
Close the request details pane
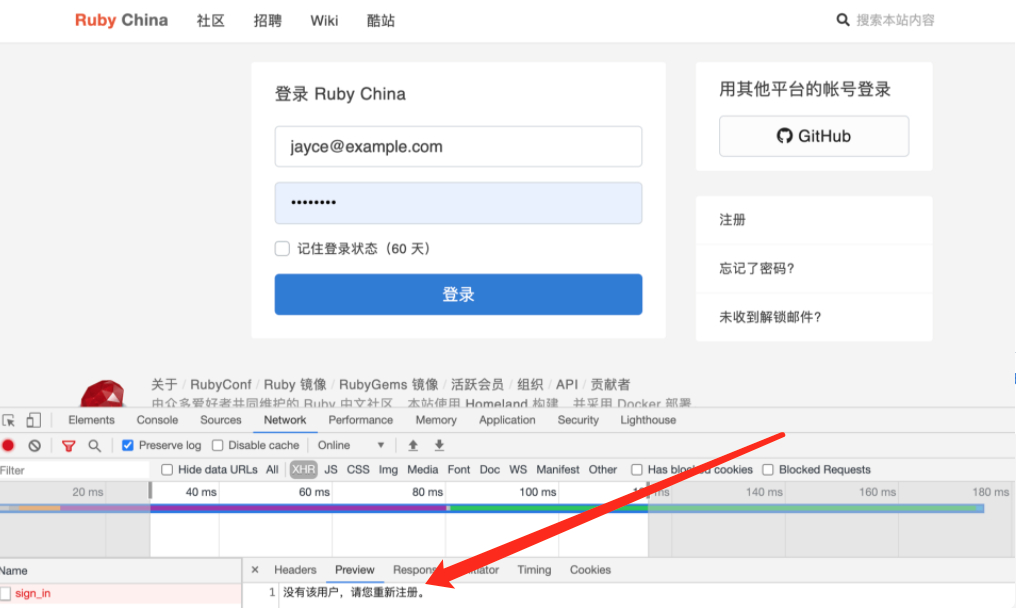(255, 570)
